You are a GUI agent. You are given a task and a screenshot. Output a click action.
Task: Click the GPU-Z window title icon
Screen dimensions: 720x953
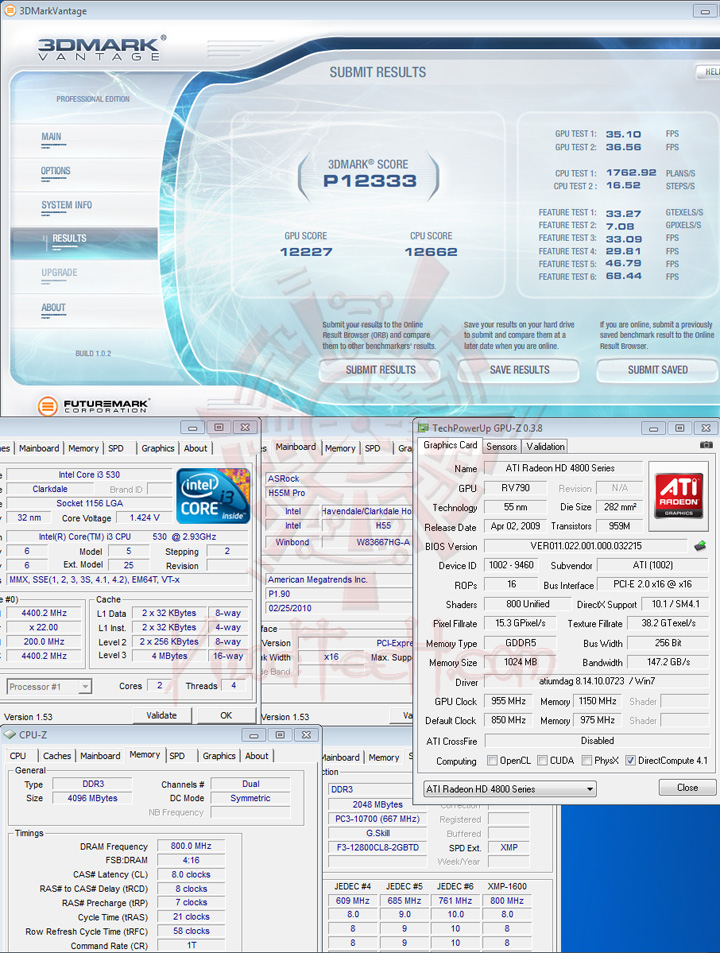(x=423, y=428)
